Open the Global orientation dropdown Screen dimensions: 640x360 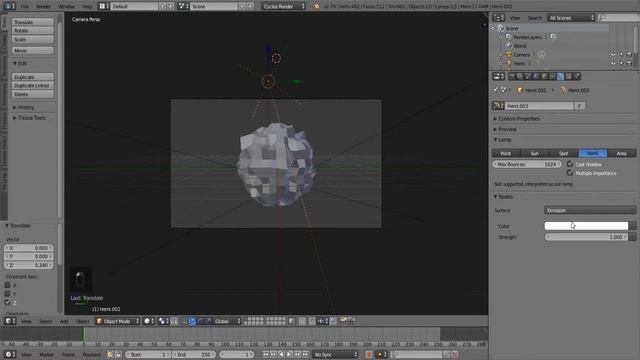(227, 321)
